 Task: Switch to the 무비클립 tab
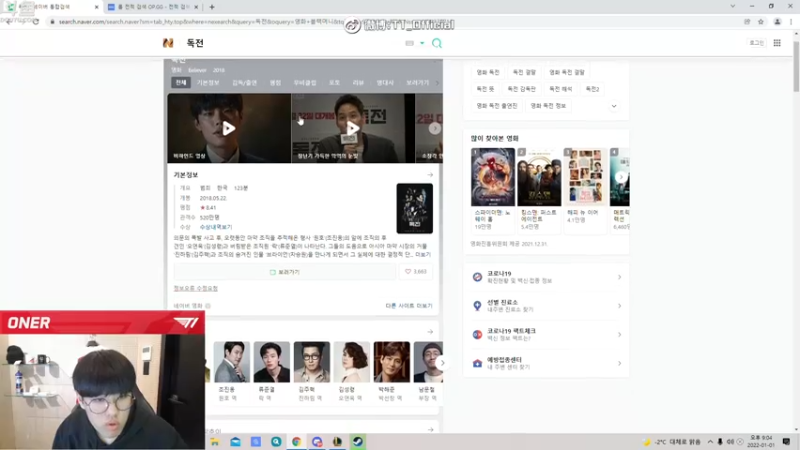305,83
